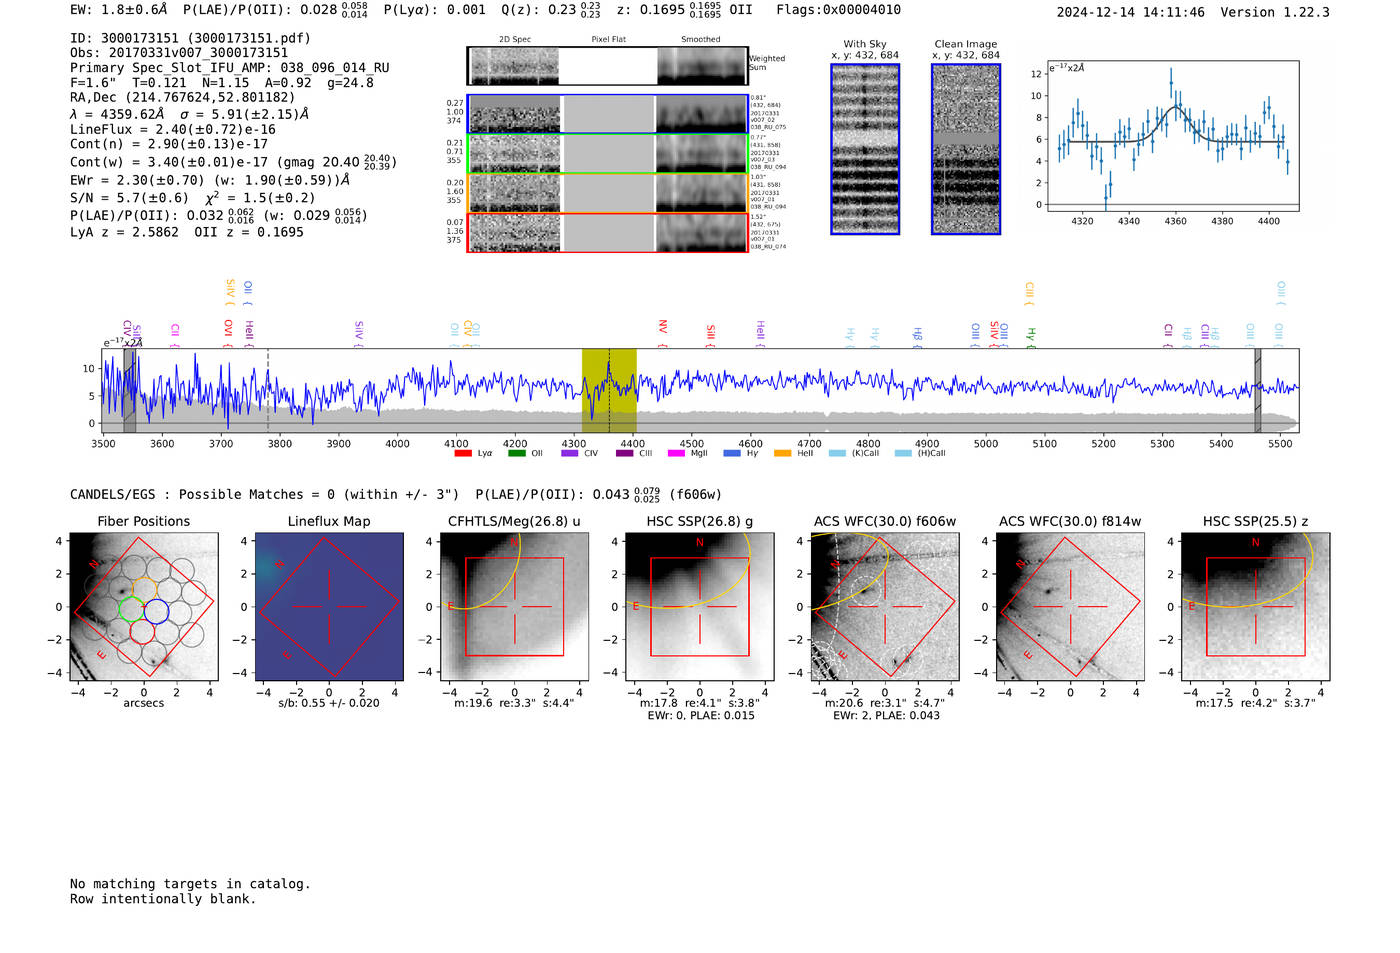Click 'No matching targets in catalog.' text
This screenshot has width=1400, height=953.
[x=190, y=884]
